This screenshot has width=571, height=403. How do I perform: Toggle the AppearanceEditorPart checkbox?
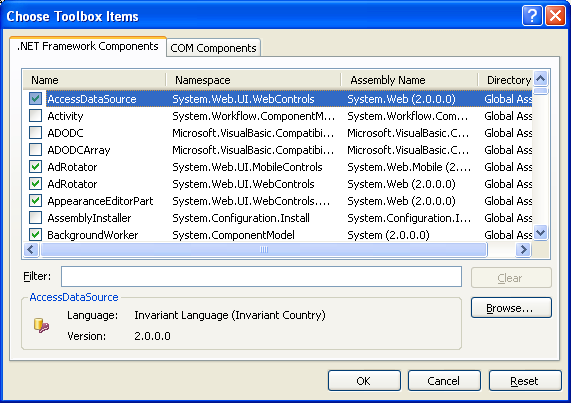pyautogui.click(x=35, y=201)
